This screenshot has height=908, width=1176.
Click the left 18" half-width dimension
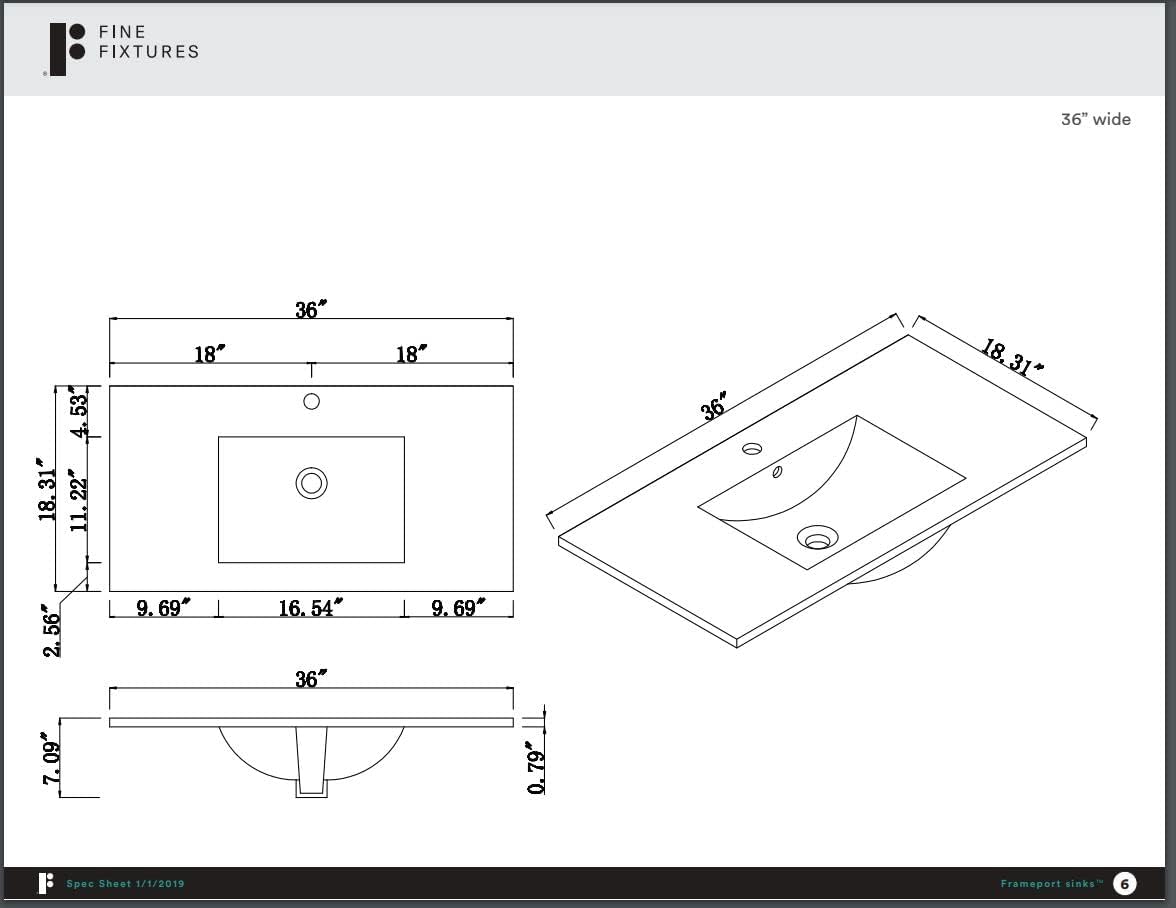209,353
